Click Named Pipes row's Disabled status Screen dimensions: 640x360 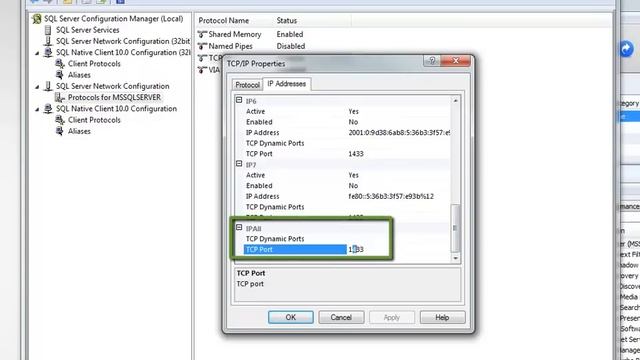tap(291, 46)
